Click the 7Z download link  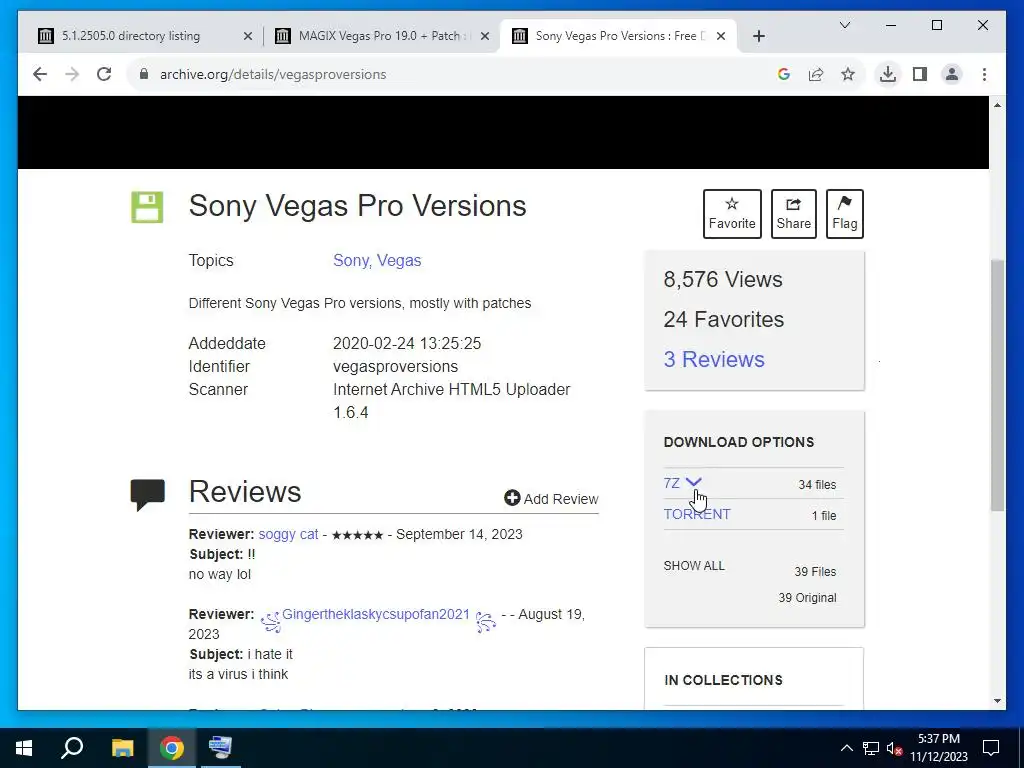click(671, 483)
